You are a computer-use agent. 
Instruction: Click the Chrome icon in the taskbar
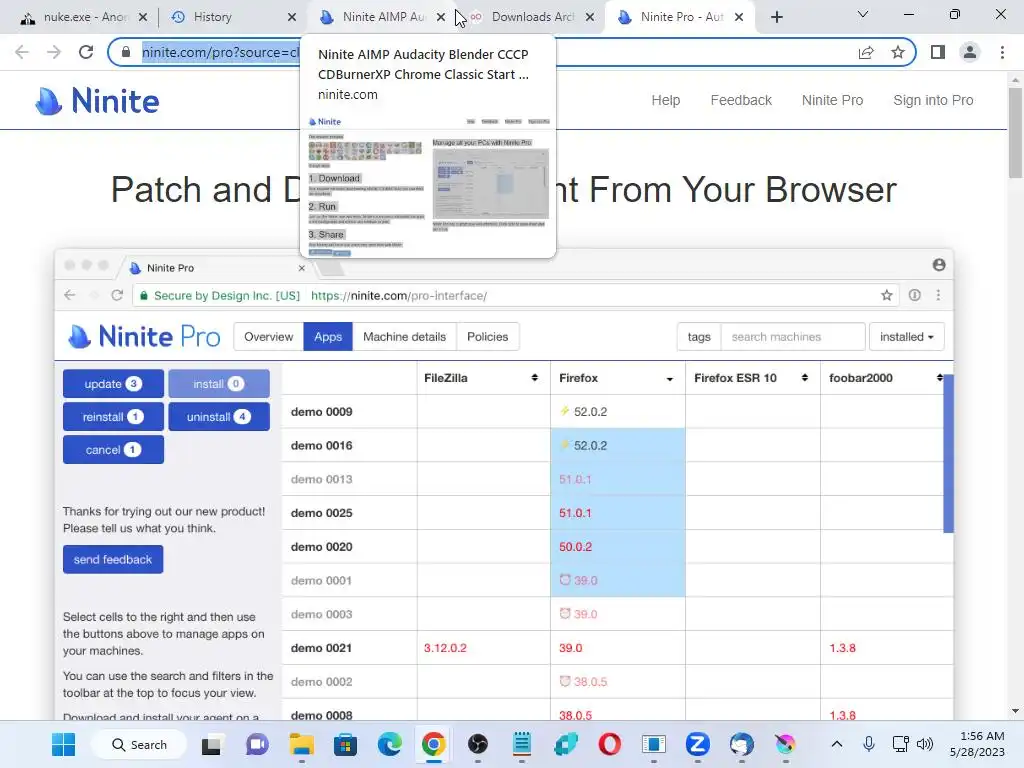[x=434, y=744]
